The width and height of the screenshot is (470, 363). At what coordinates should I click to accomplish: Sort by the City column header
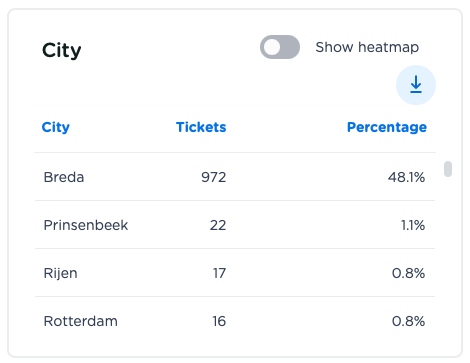pyautogui.click(x=56, y=127)
